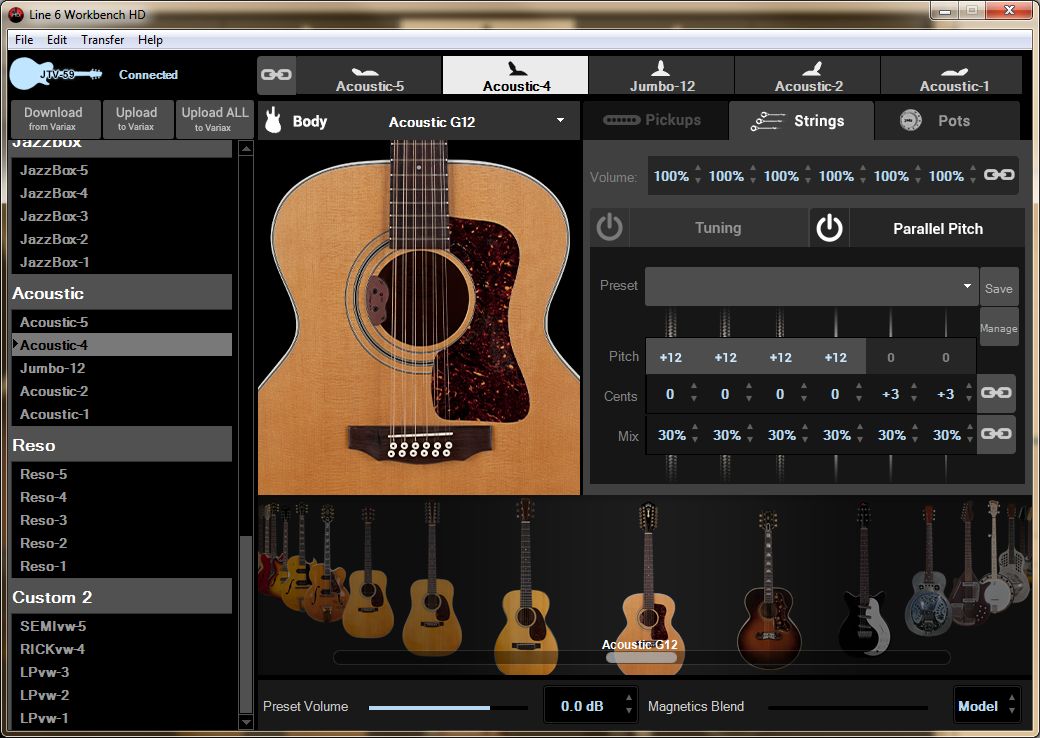Toggle the Parallel Pitch power button
Image resolution: width=1040 pixels, height=738 pixels.
[x=829, y=227]
